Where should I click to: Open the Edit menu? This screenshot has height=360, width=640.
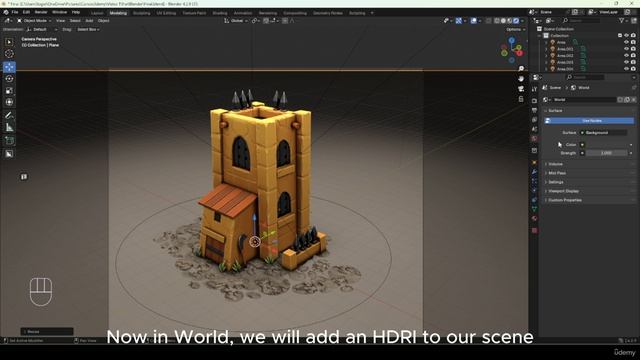(26, 12)
